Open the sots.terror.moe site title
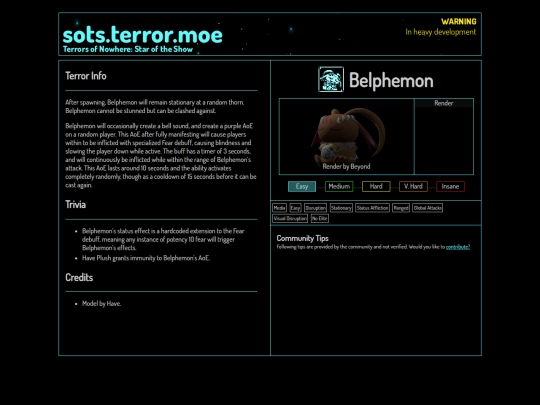Screen dimensions: 540x405 [143, 34]
